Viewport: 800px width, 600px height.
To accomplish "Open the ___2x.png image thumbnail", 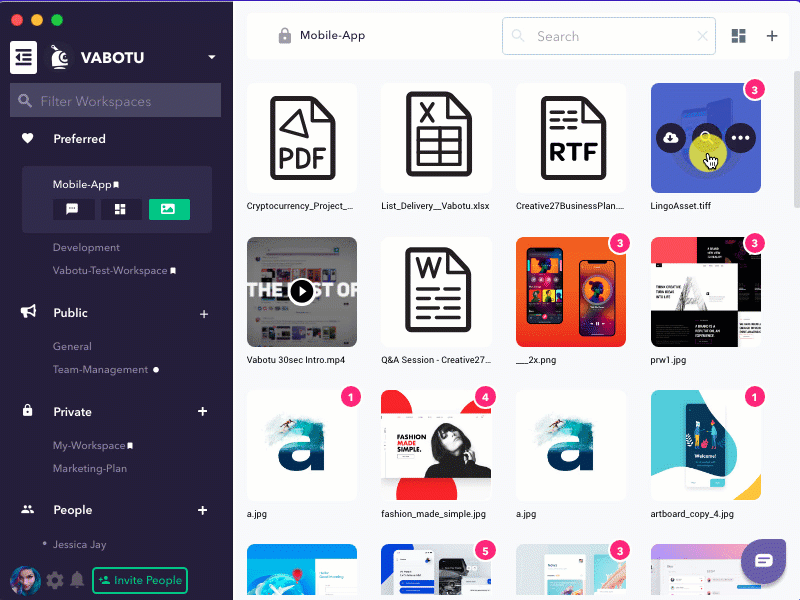I will tap(571, 292).
